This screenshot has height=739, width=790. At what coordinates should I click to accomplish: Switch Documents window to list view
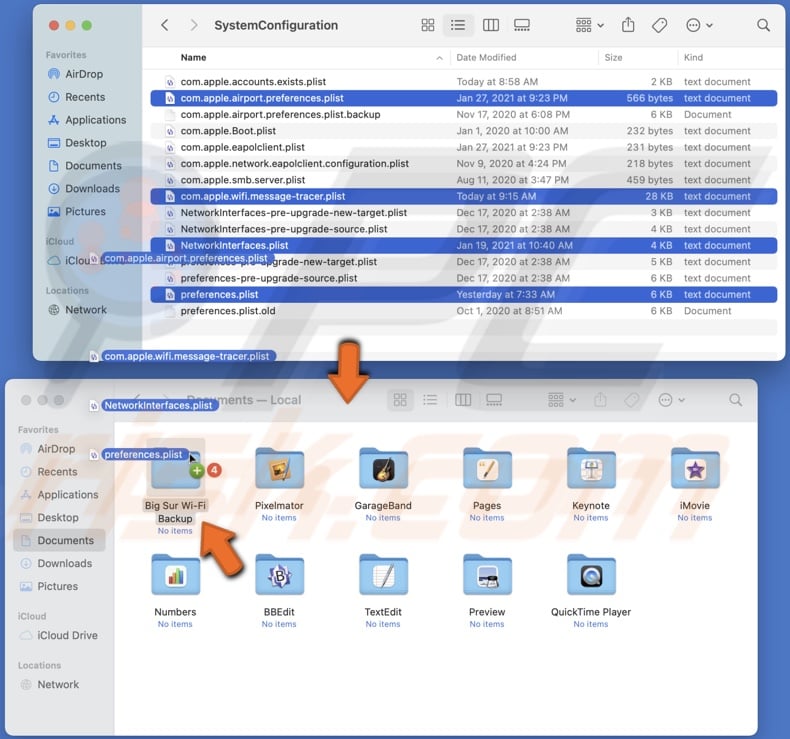[430, 400]
